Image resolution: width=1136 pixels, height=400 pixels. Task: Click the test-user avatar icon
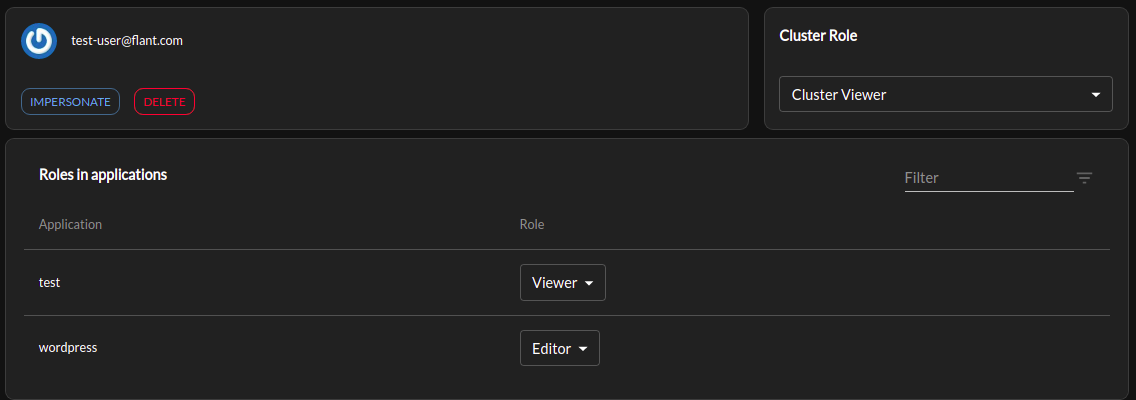coord(39,41)
